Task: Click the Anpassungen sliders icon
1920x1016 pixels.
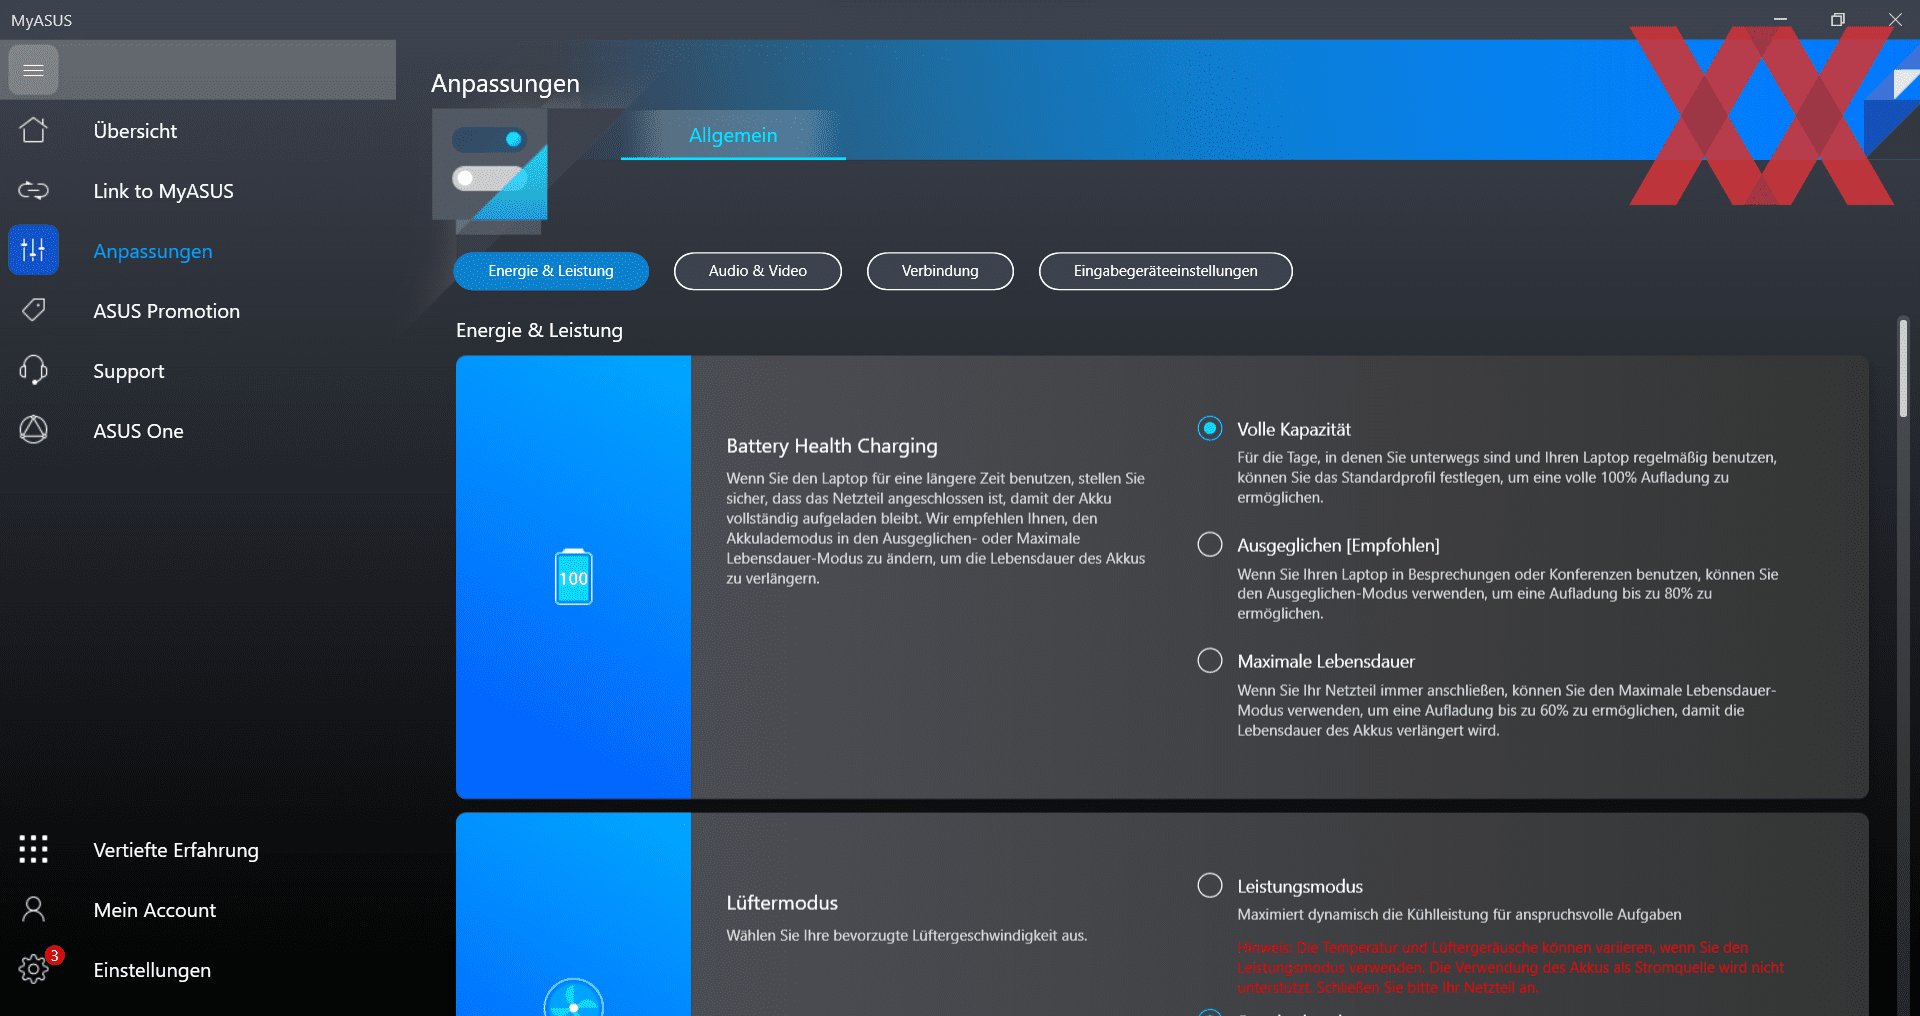Action: click(33, 250)
